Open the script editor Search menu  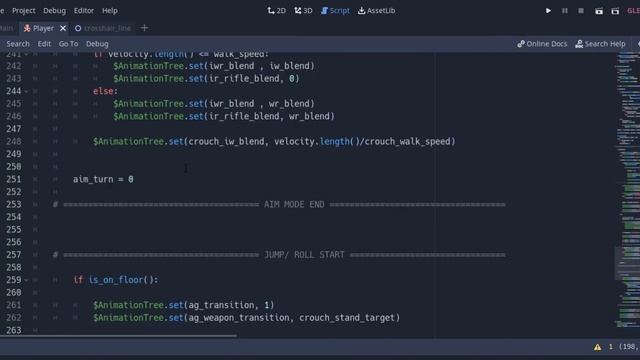(x=18, y=44)
